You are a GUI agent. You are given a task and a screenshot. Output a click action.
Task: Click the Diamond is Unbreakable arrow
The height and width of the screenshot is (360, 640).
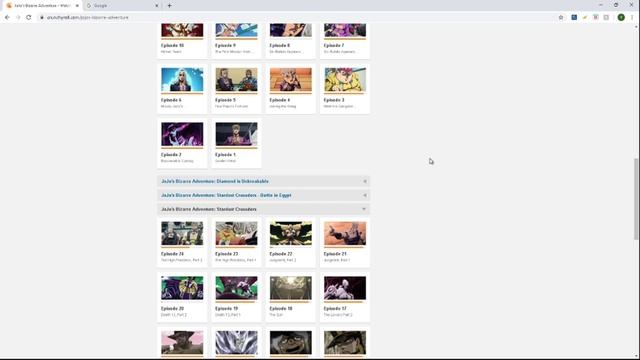point(364,181)
